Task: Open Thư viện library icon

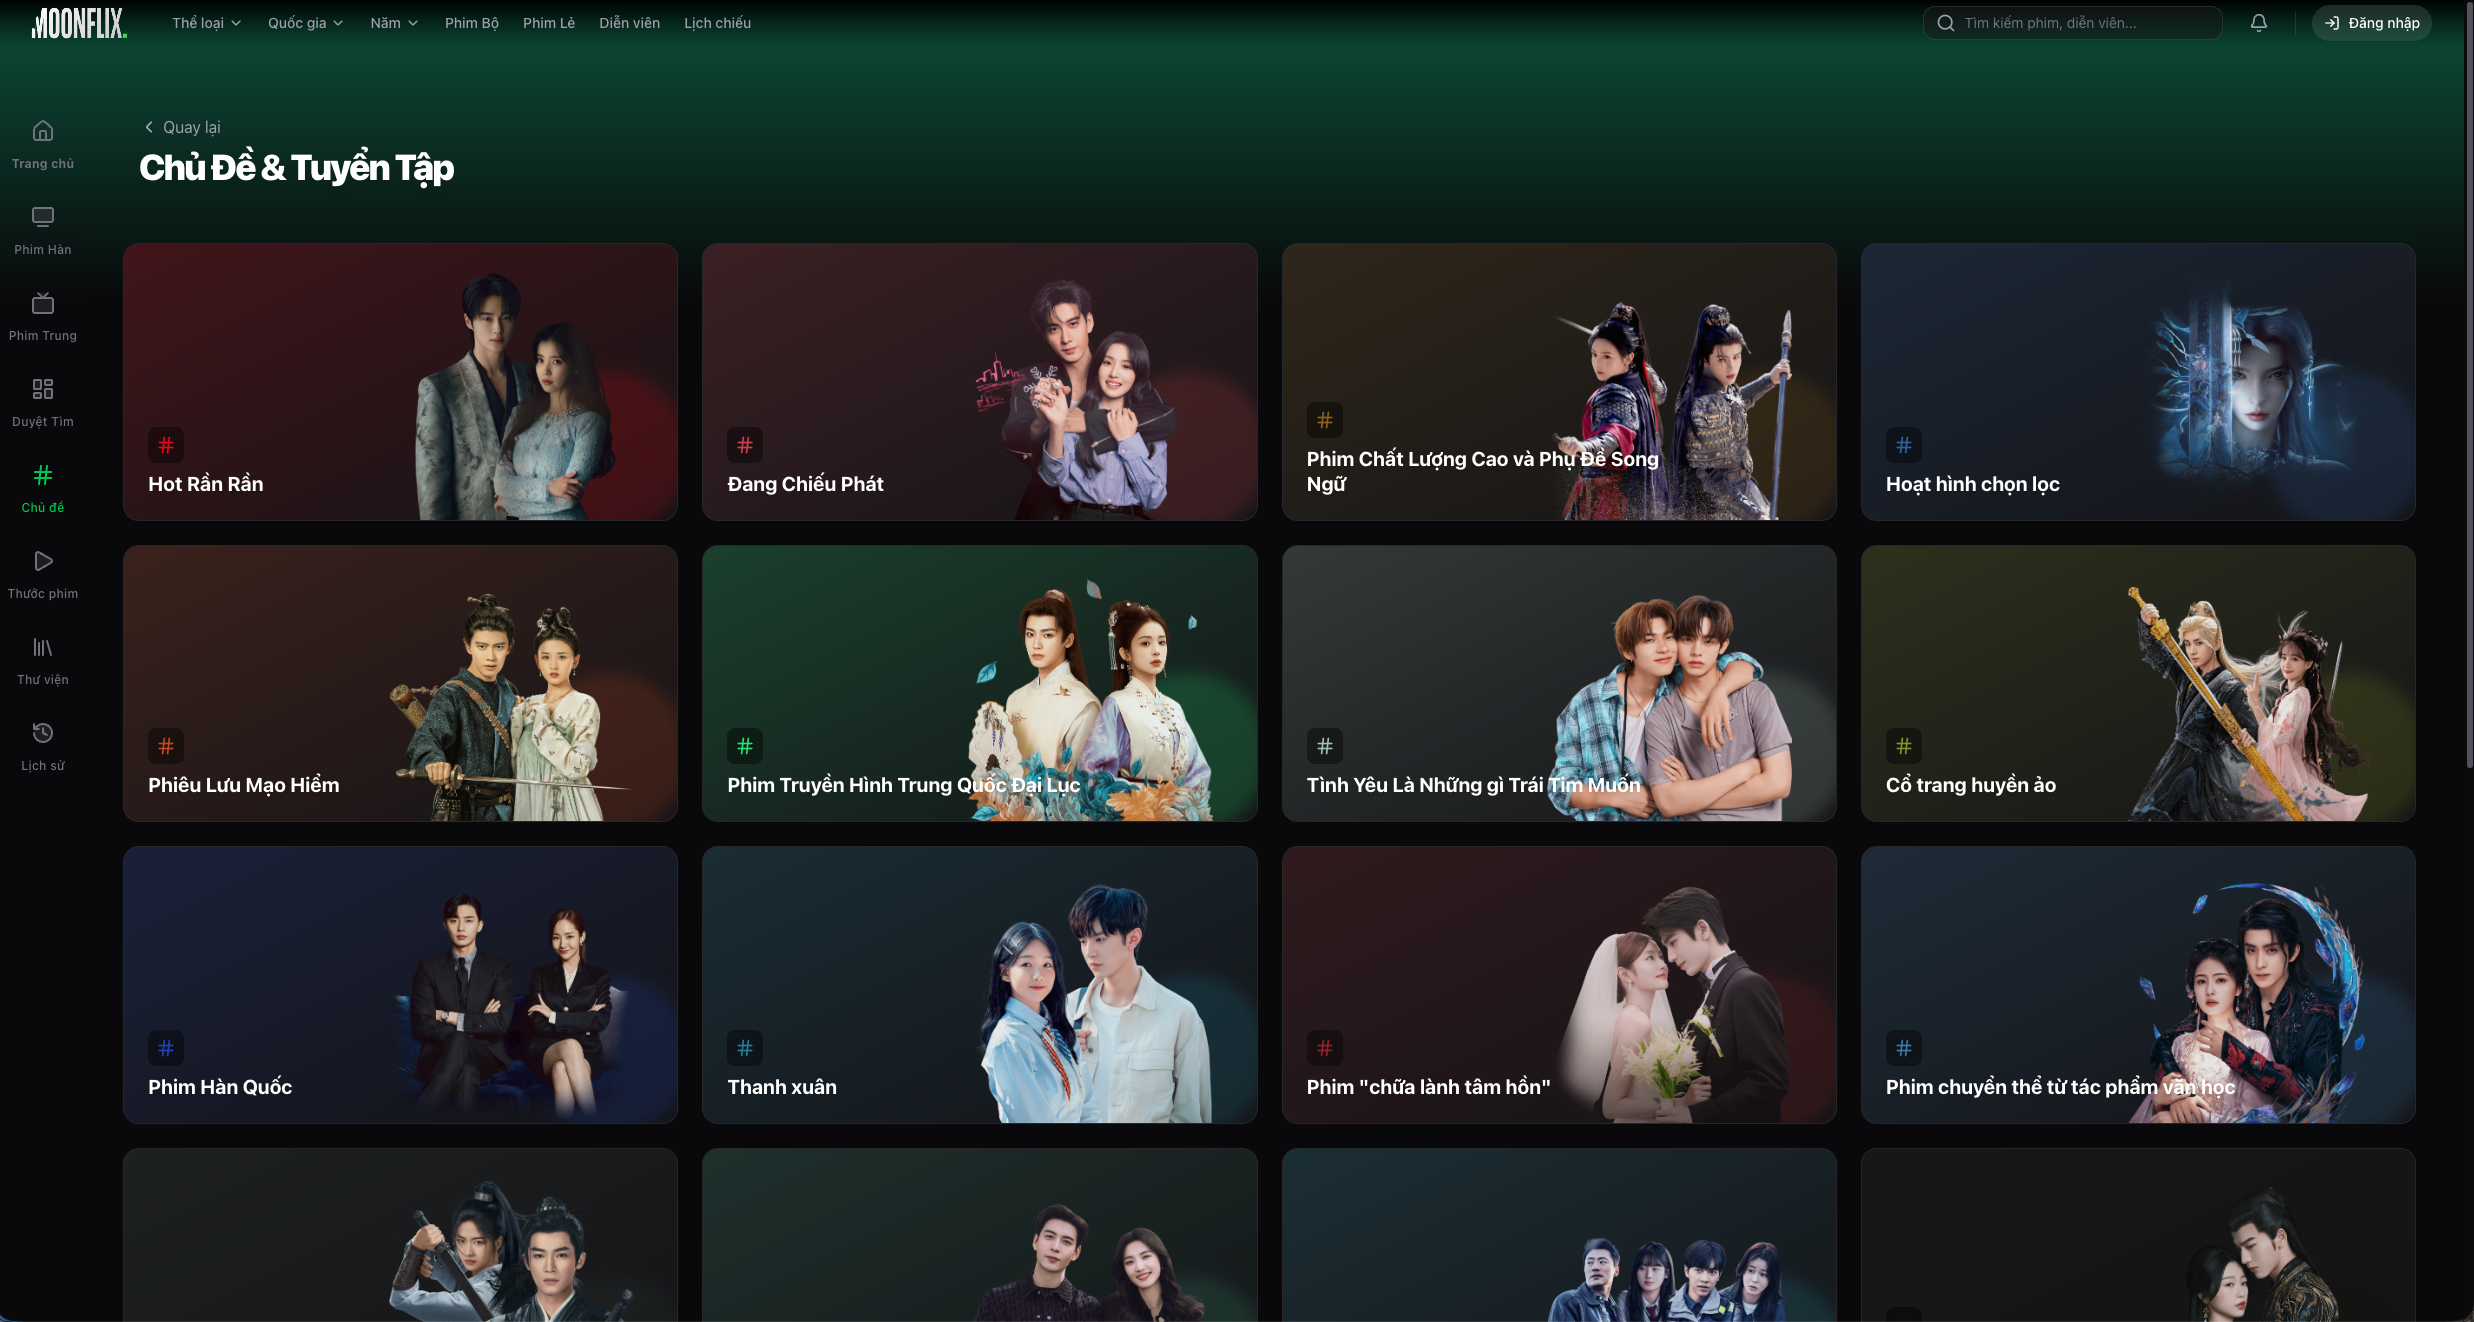Action: coord(43,647)
